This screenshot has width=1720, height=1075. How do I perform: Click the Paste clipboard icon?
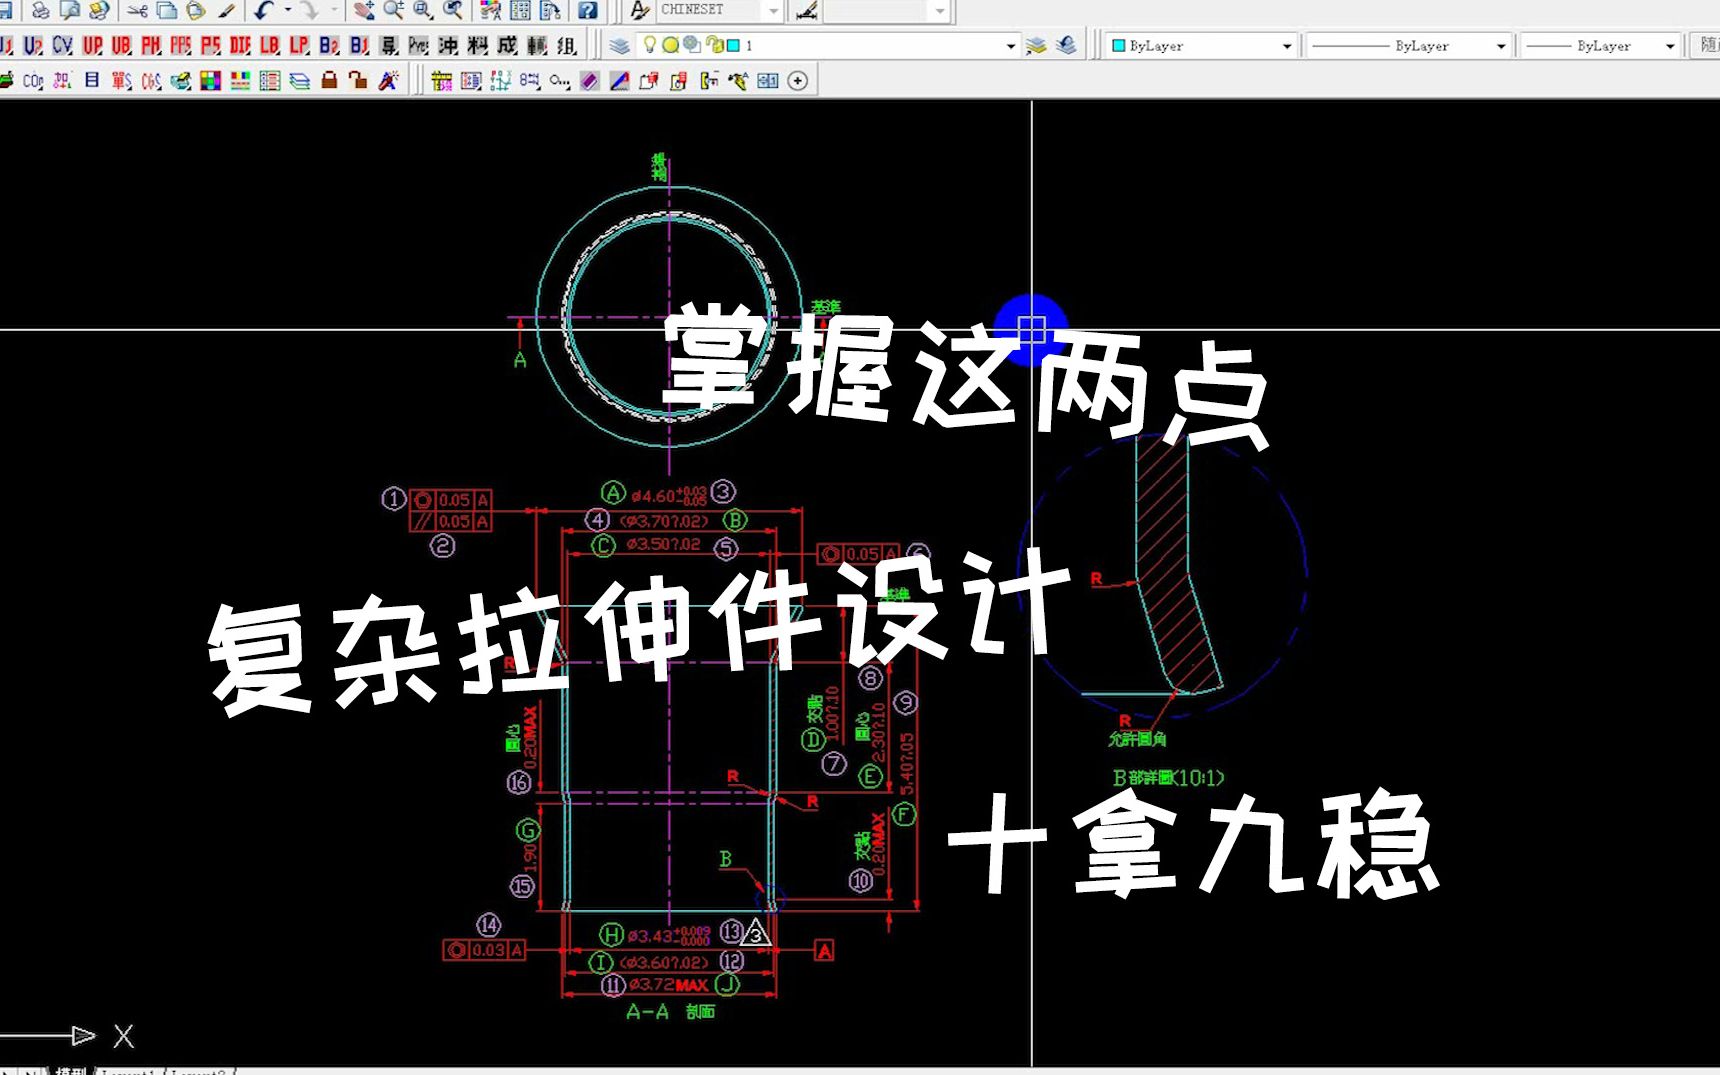click(x=196, y=11)
